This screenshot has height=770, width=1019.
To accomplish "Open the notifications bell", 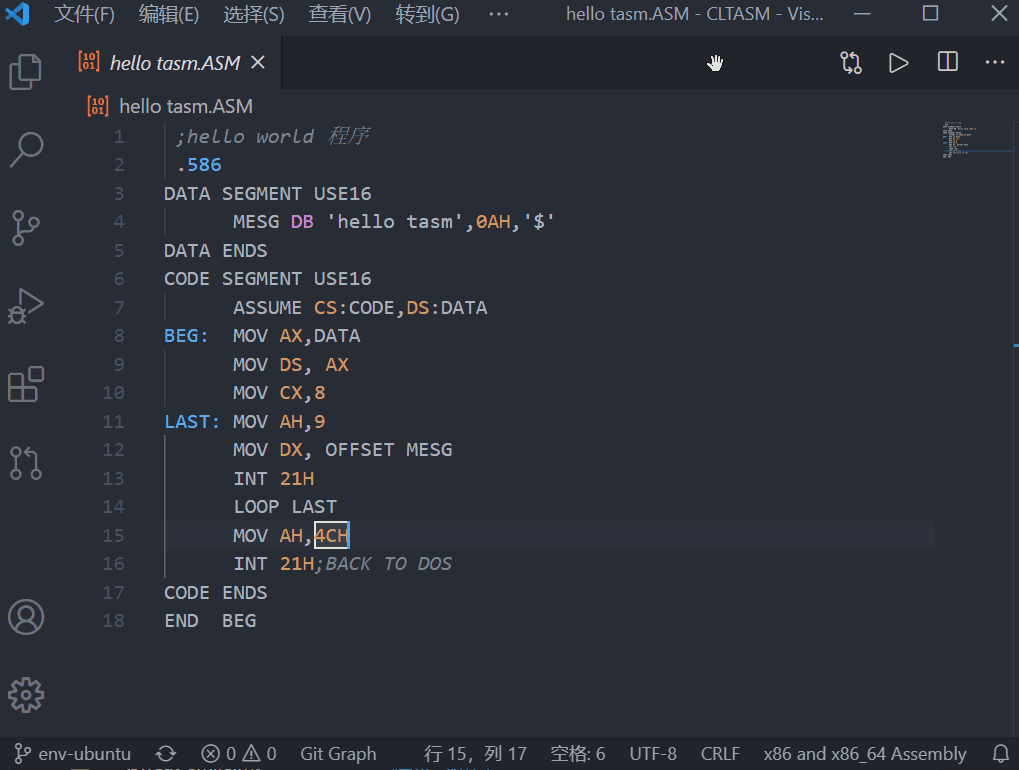I will [x=1000, y=753].
